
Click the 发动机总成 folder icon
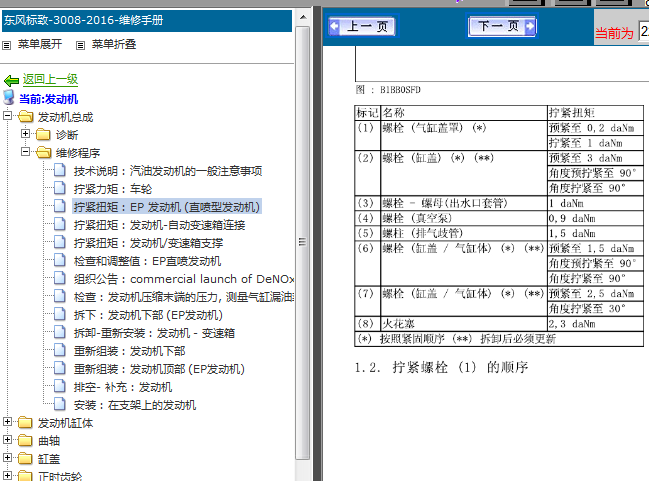pos(25,117)
